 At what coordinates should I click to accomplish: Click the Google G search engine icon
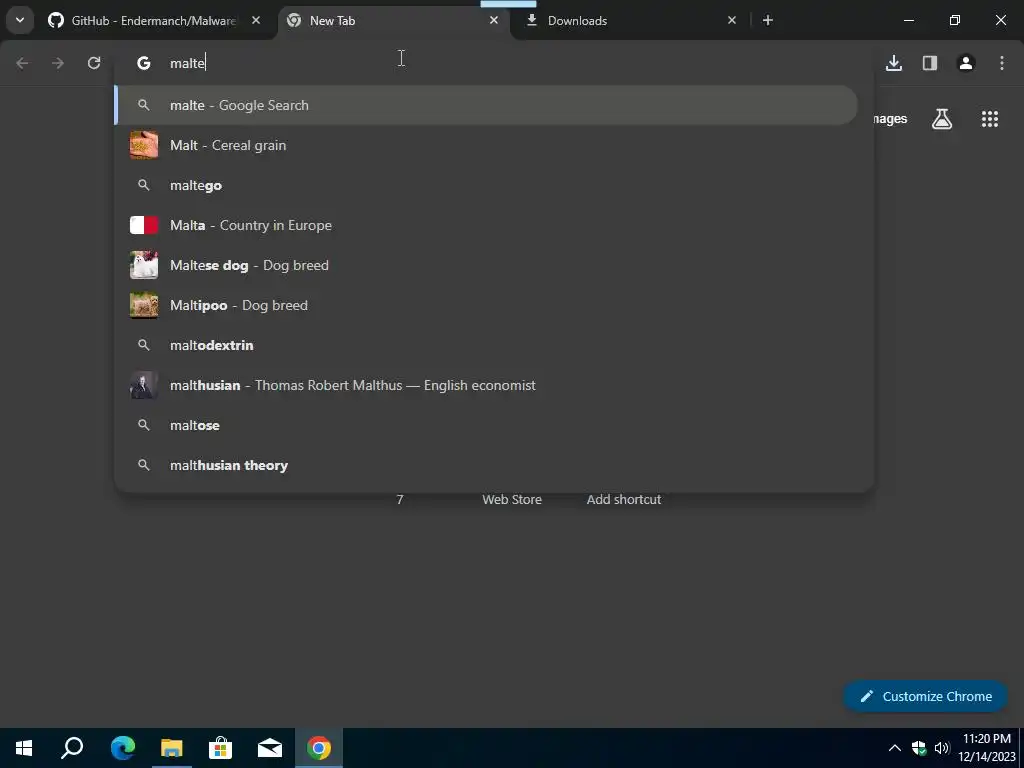pos(144,63)
